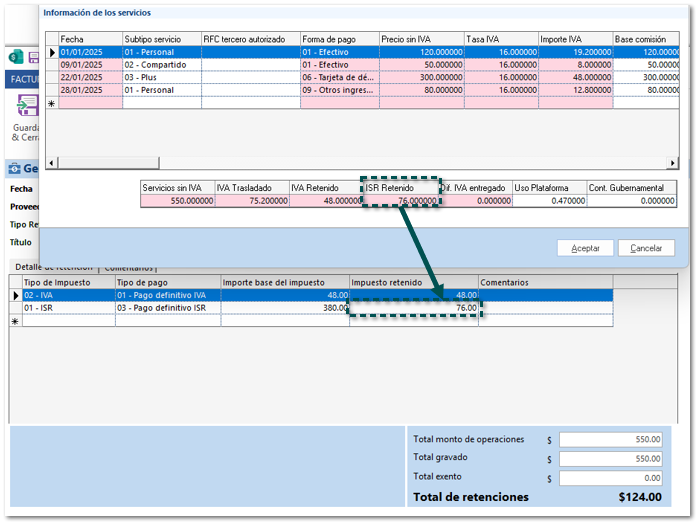Open Forma de pago cell showing Tarjeta de débito
Screen dimensions: 699x525
pos(340,77)
